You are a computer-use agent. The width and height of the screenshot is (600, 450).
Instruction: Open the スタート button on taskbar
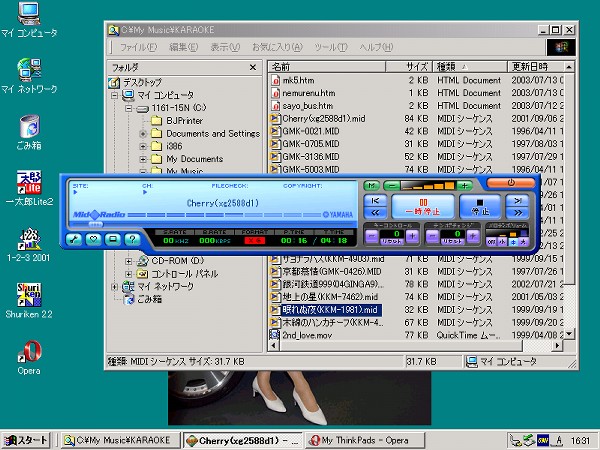26,440
